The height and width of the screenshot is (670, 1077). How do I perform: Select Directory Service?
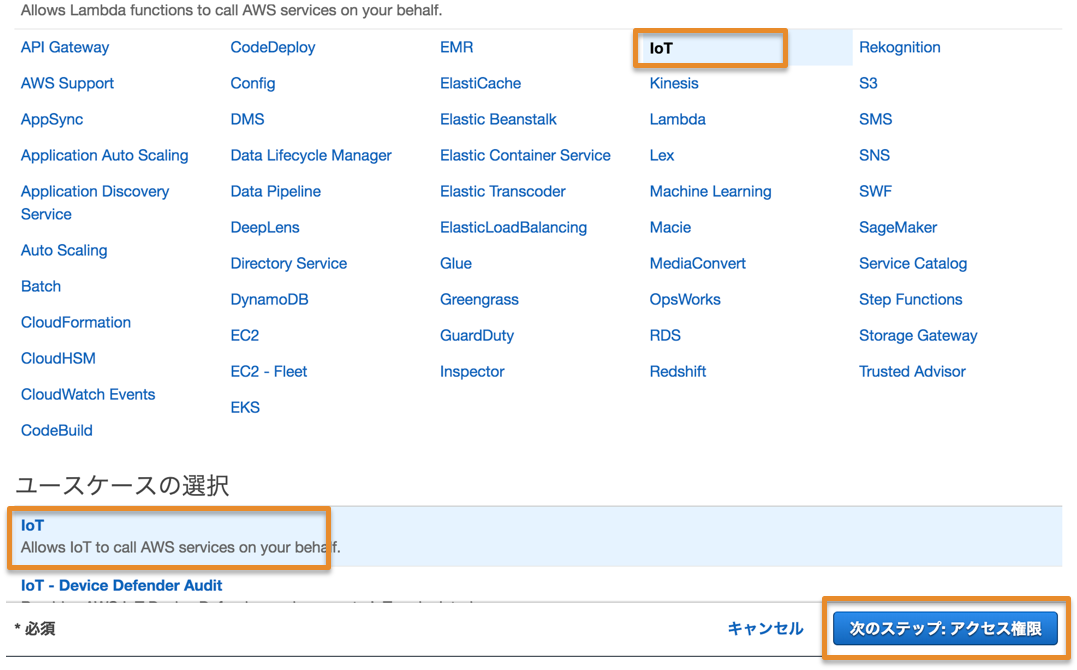288,263
